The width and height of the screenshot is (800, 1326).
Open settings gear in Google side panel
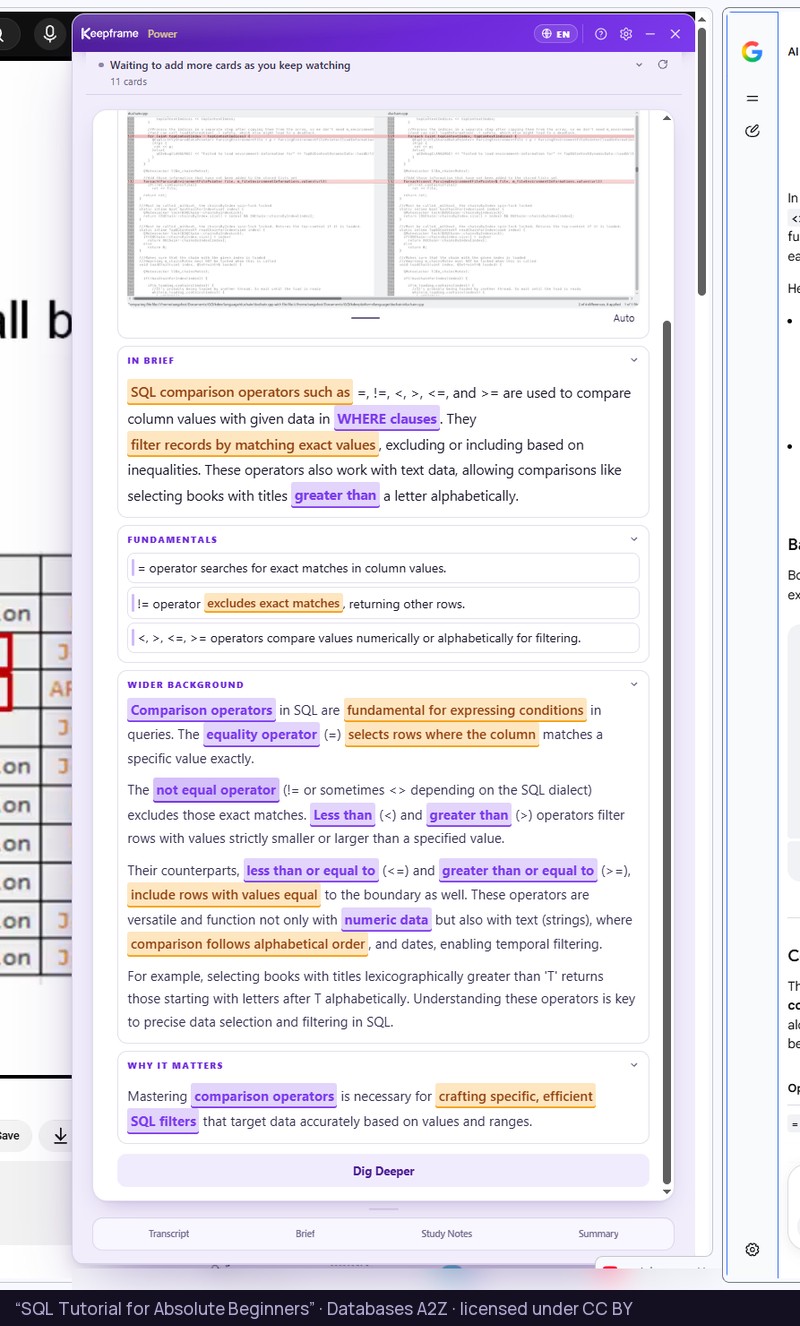coord(752,1249)
